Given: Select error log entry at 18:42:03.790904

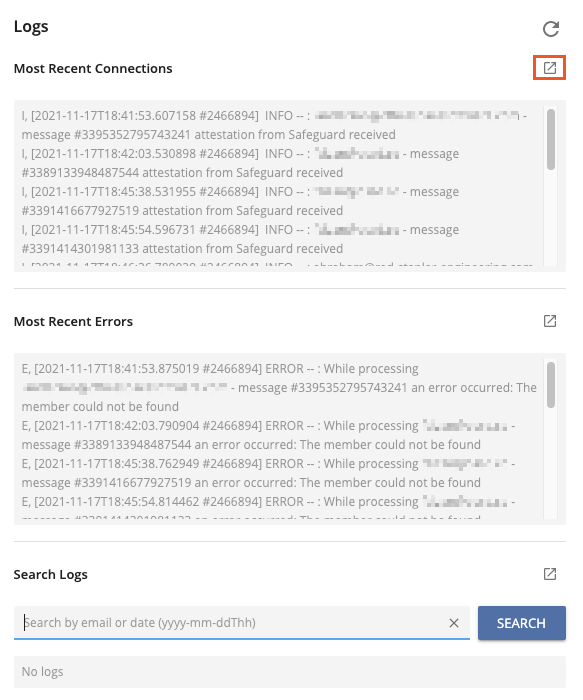Looking at the screenshot, I should coord(268,435).
